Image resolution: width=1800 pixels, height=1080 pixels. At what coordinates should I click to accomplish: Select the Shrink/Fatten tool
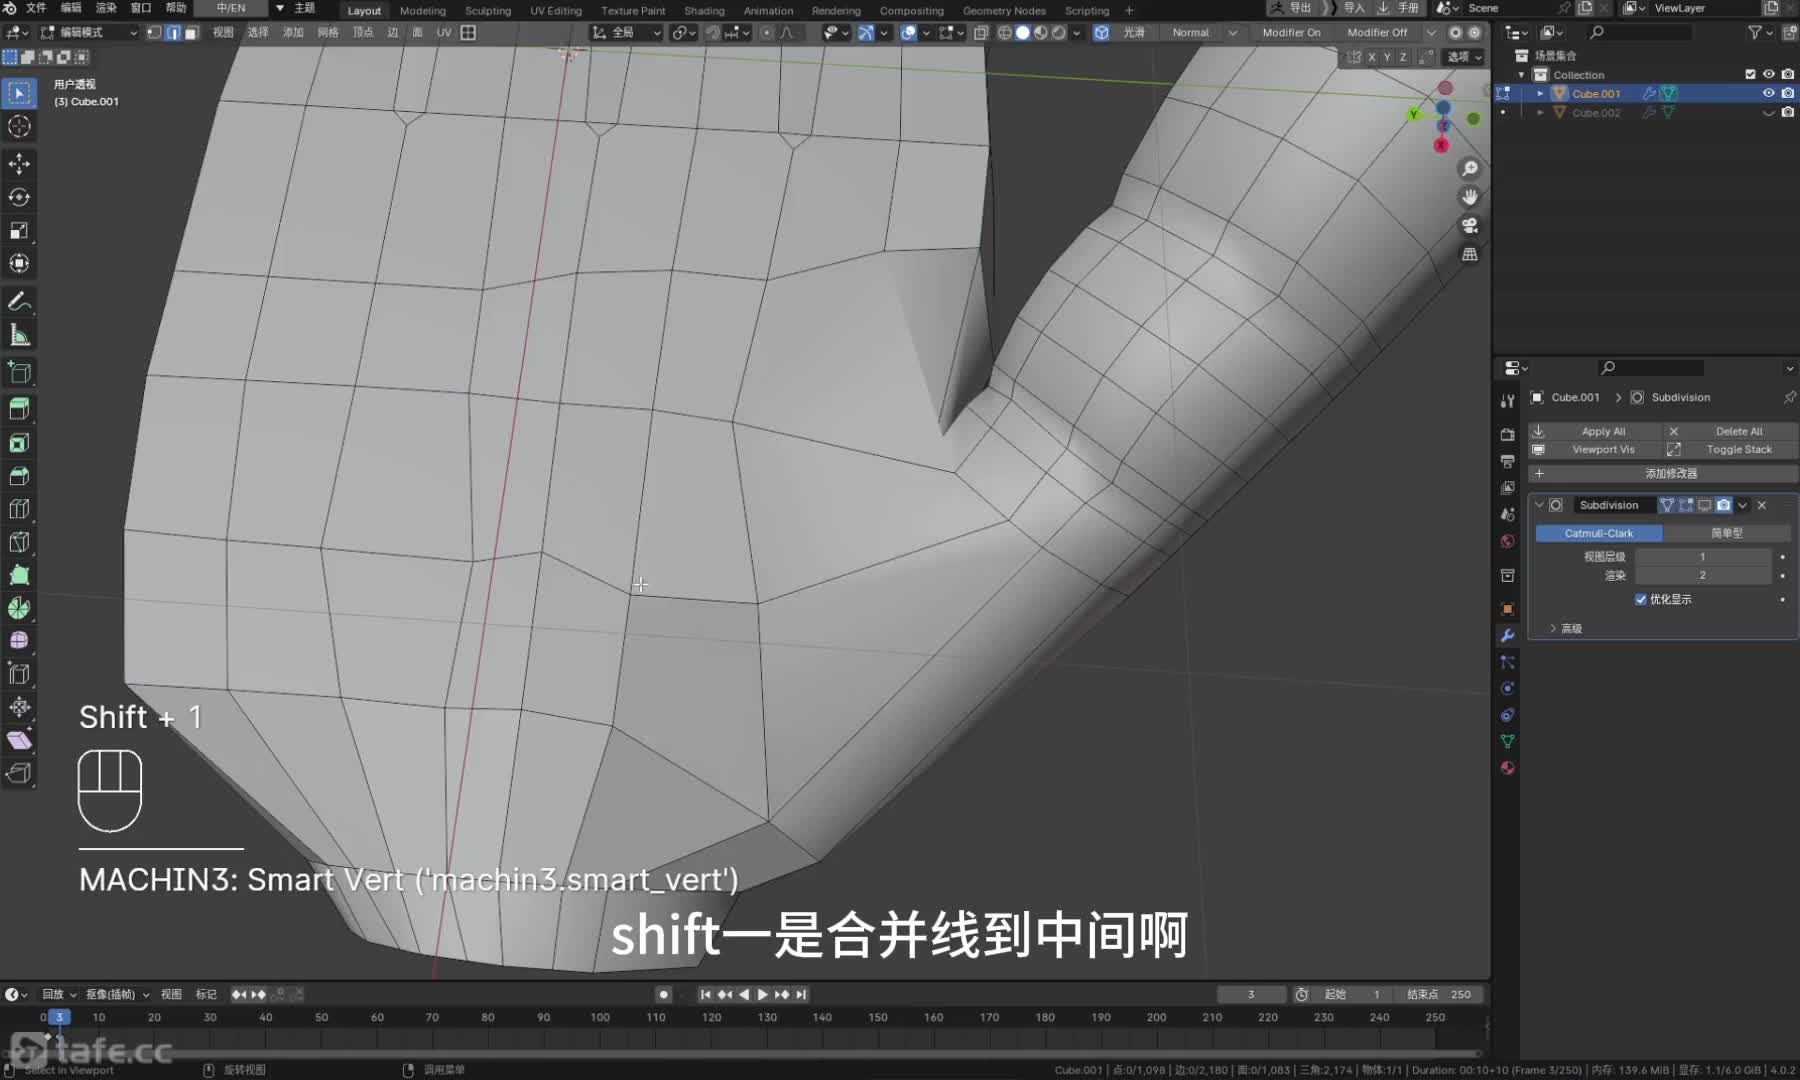pyautogui.click(x=19, y=707)
